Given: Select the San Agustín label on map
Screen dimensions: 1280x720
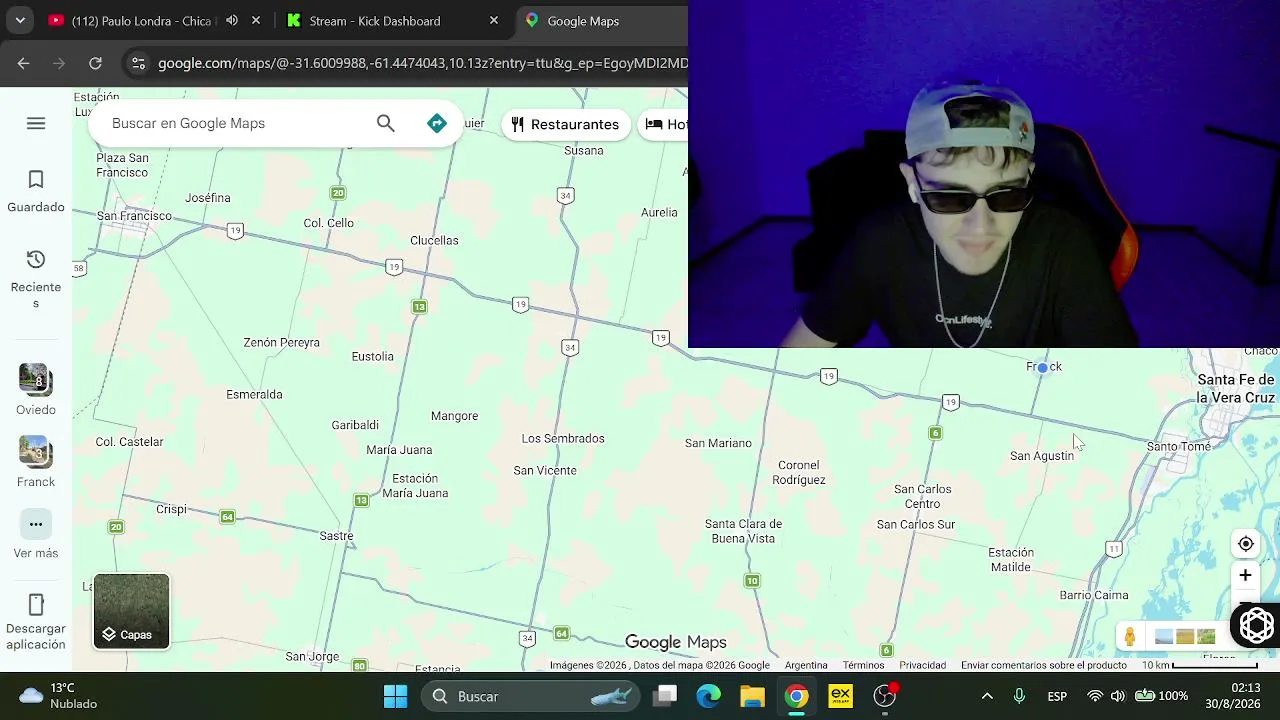Looking at the screenshot, I should [x=1042, y=456].
